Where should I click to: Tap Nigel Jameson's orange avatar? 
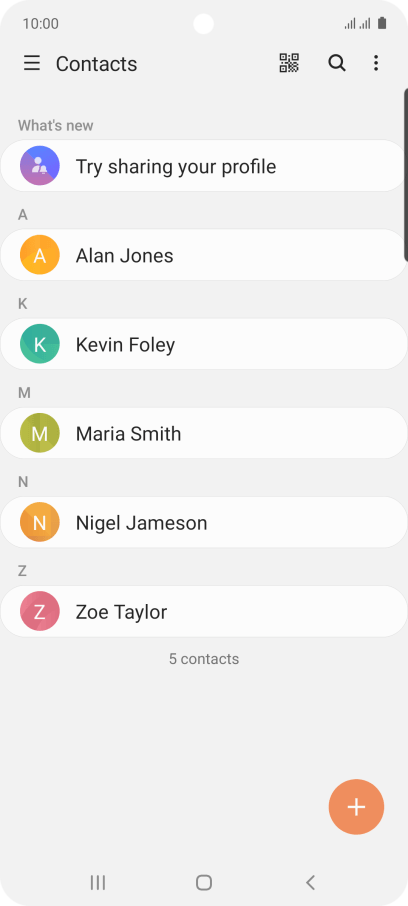pos(40,522)
